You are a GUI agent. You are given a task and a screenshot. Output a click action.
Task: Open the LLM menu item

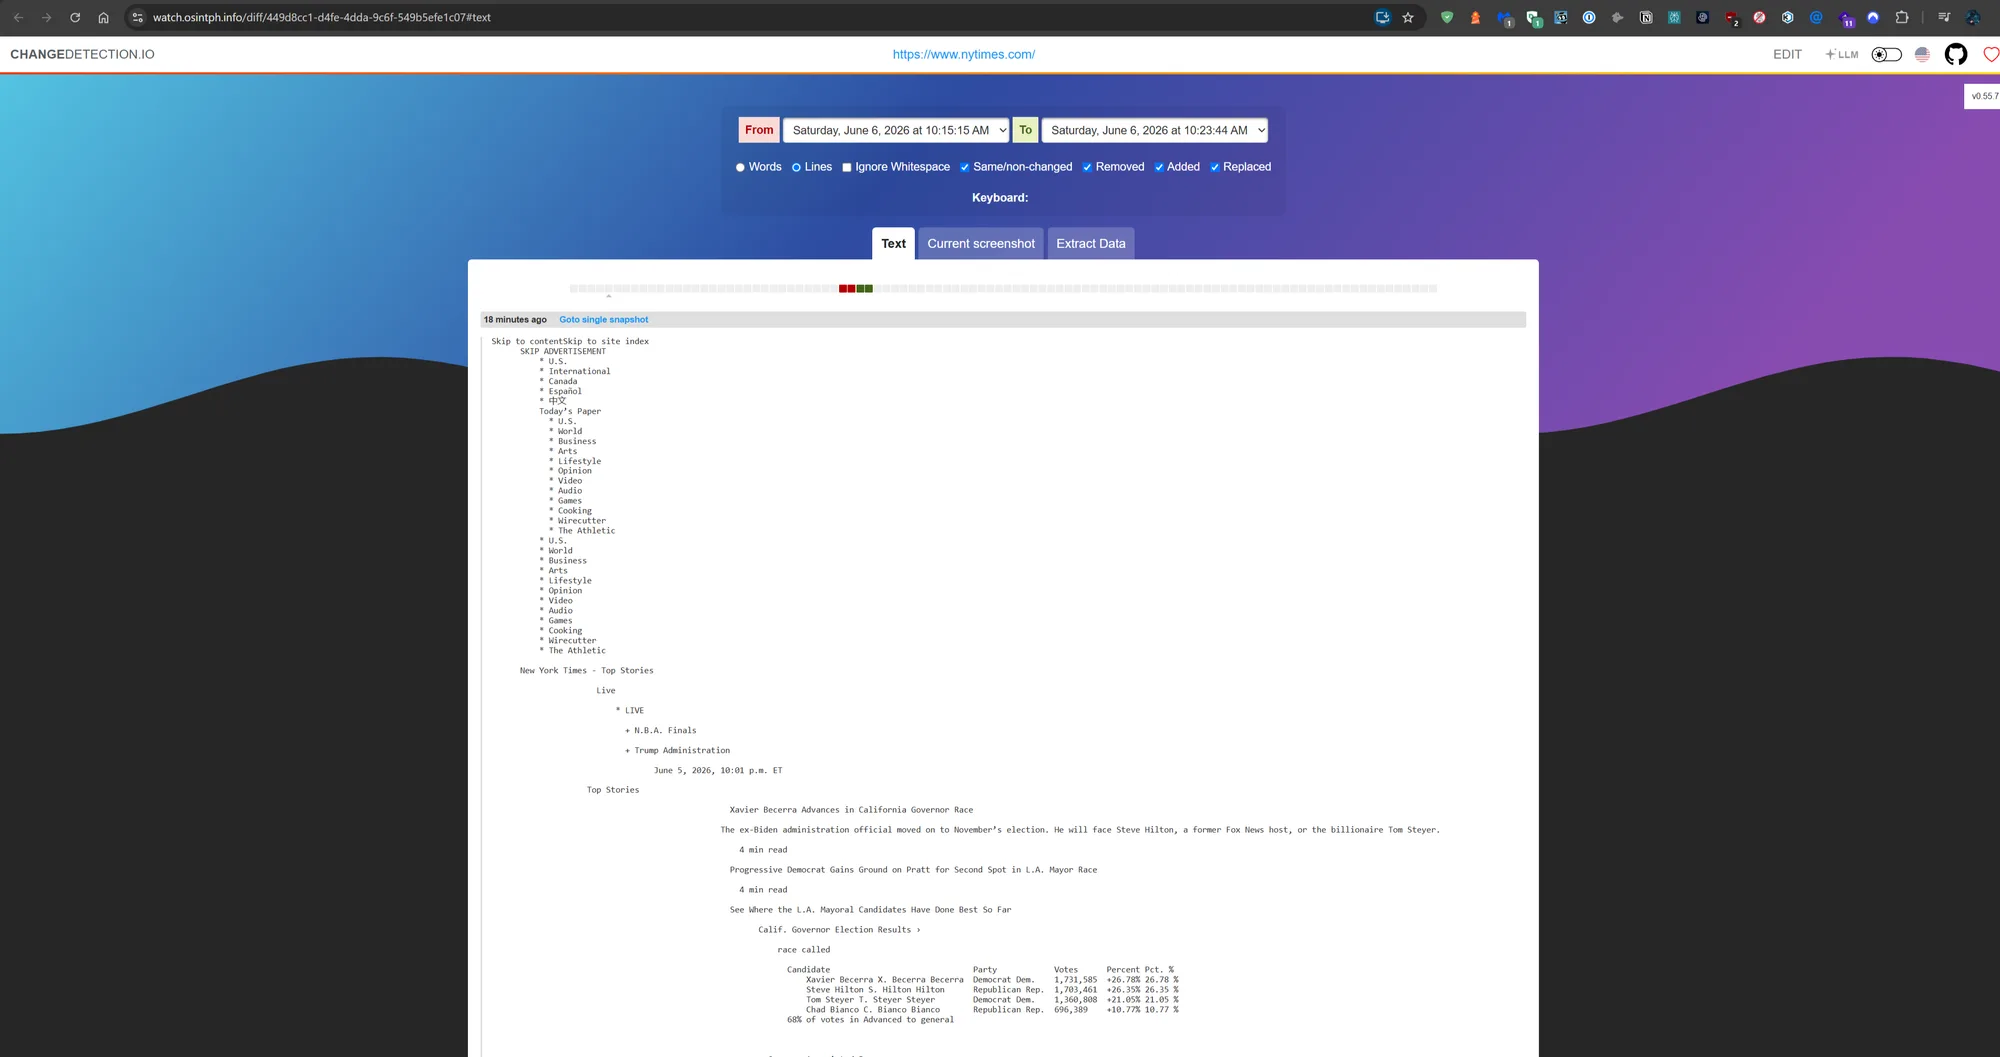1842,54
